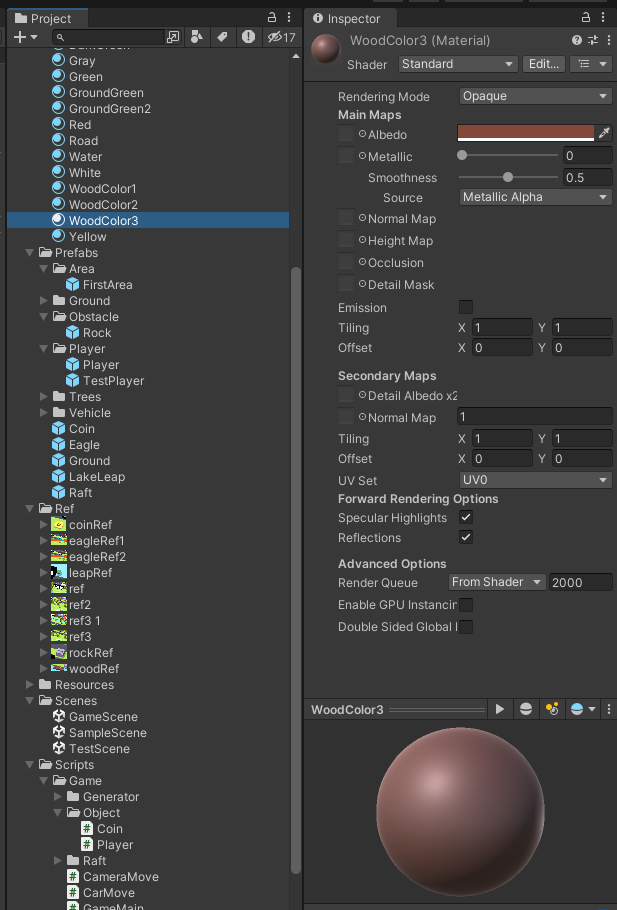Expand the Vehicle folder
Image resolution: width=617 pixels, height=910 pixels.
pos(44,413)
